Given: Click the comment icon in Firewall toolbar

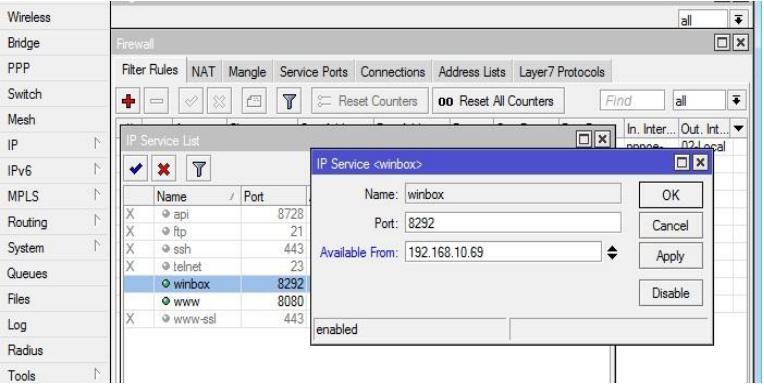Looking at the screenshot, I should coord(254,101).
